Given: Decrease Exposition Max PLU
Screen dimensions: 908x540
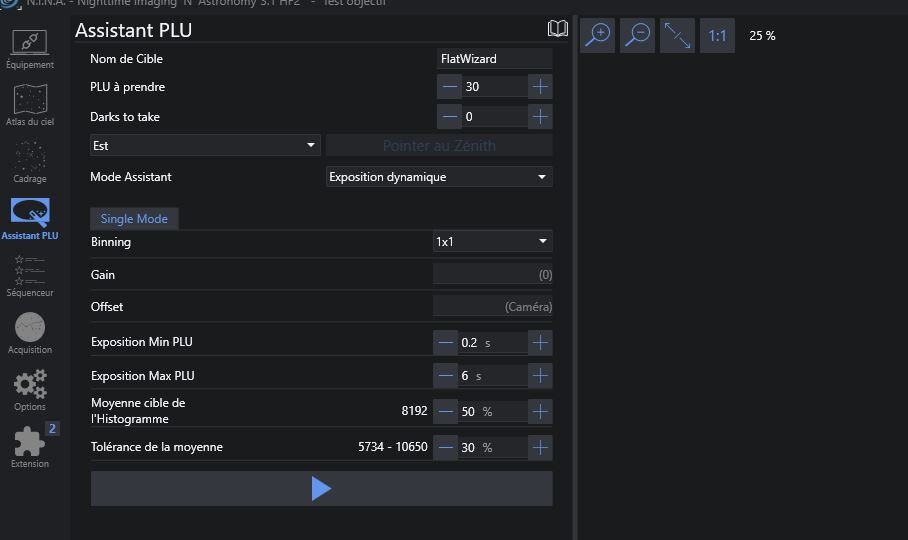Looking at the screenshot, I should (445, 376).
